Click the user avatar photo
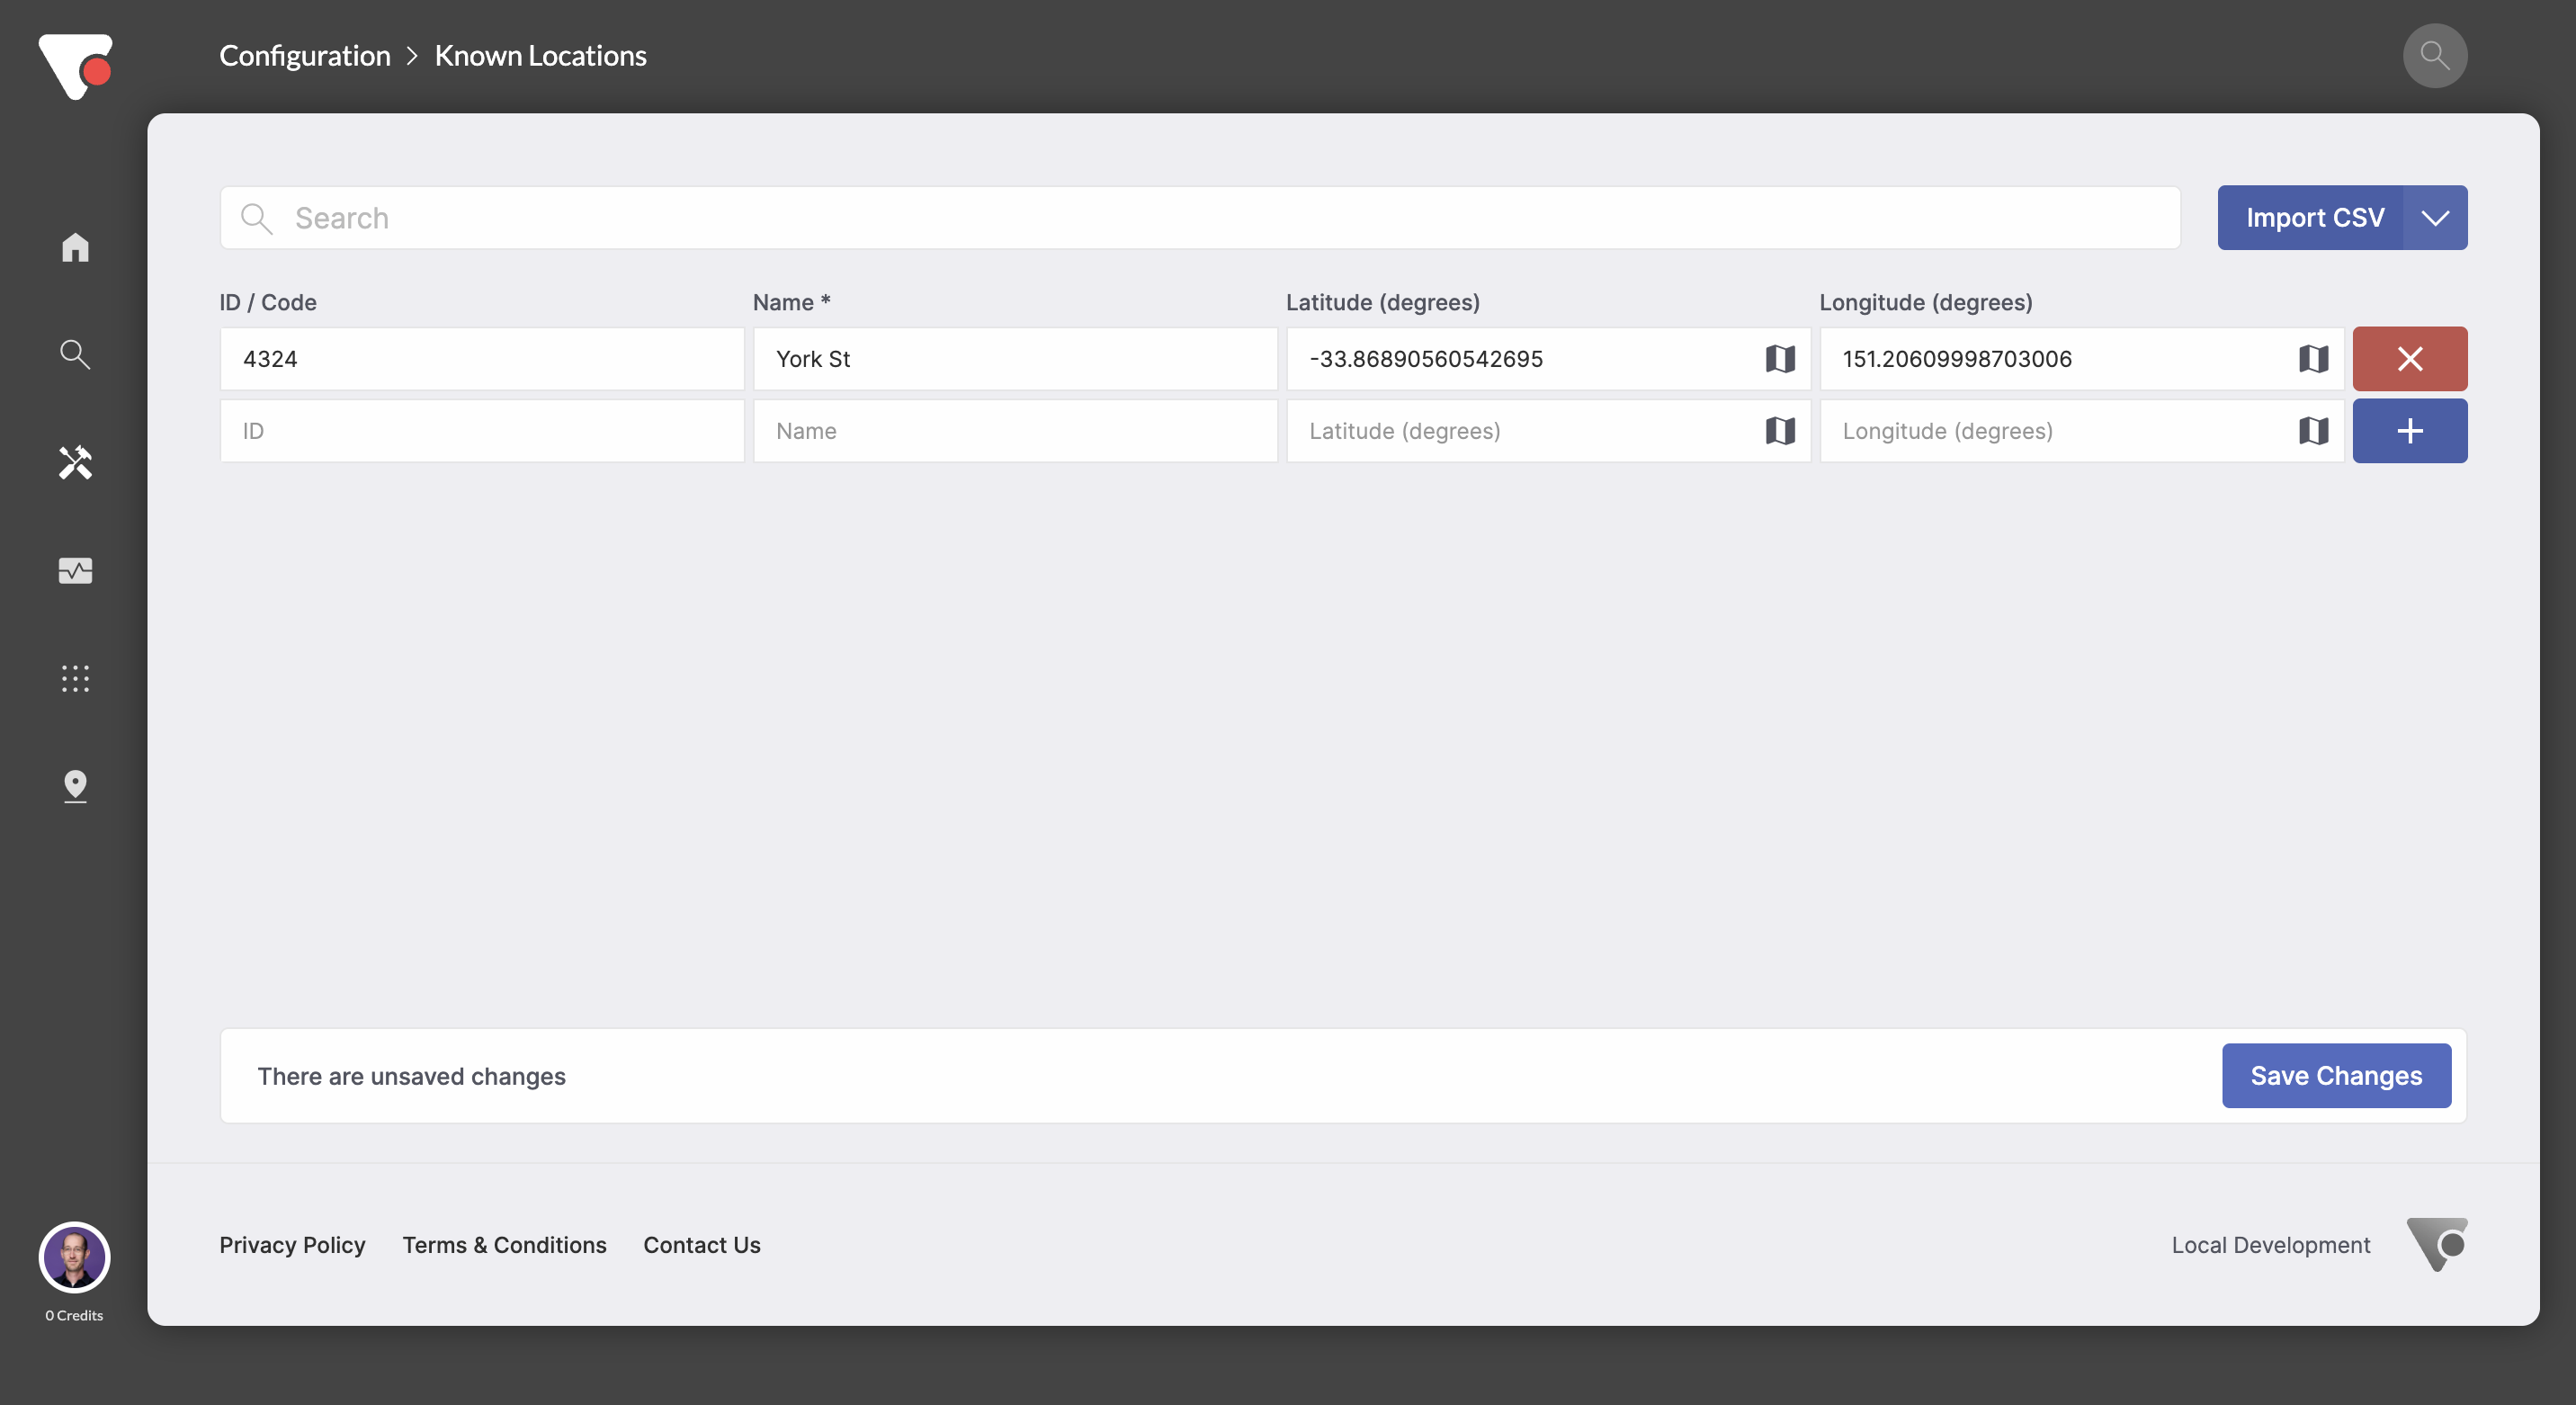The image size is (2576, 1405). point(74,1257)
